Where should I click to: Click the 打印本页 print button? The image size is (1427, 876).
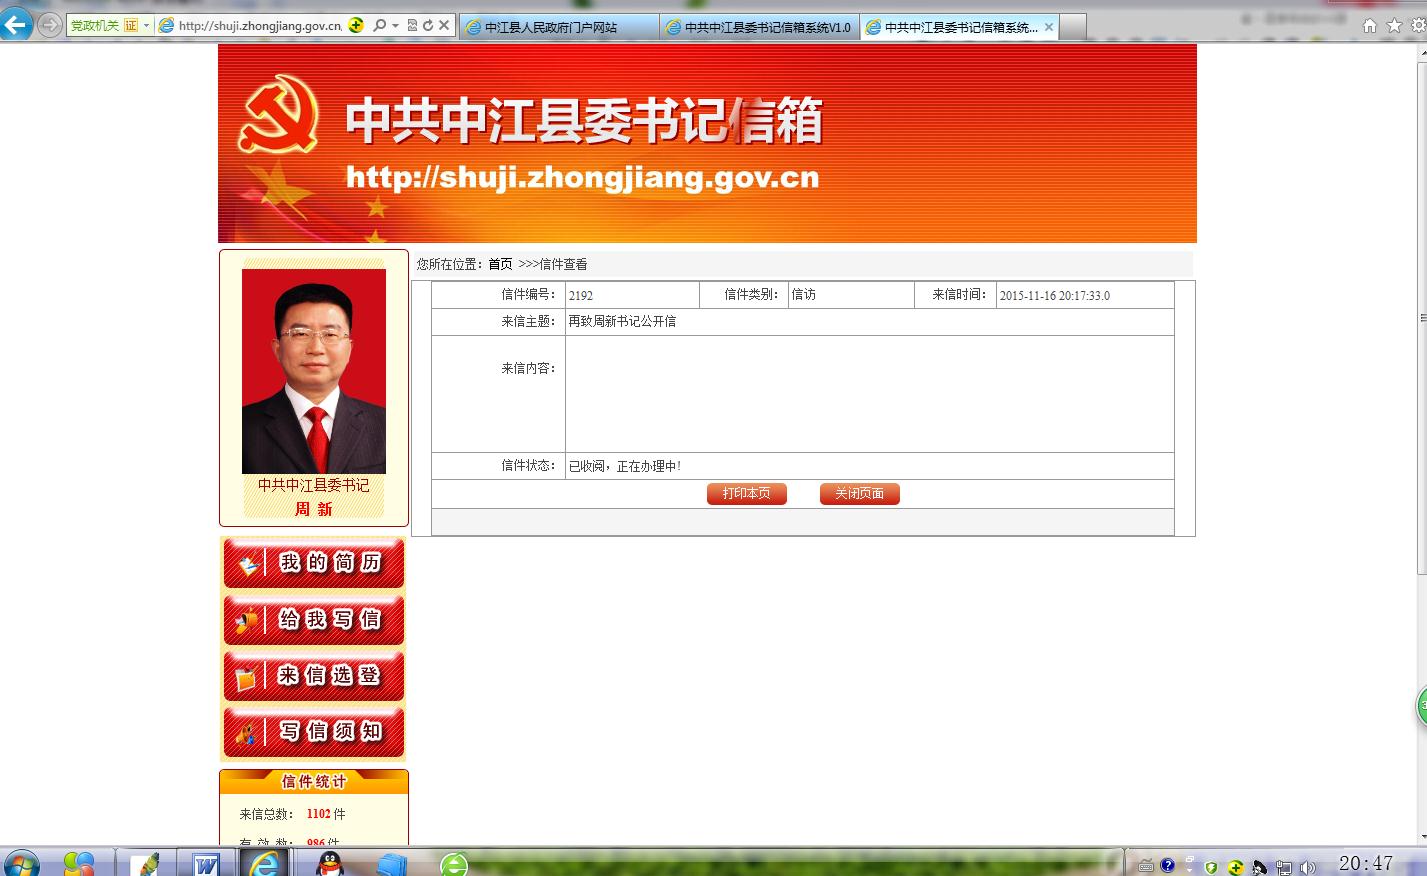[746, 494]
